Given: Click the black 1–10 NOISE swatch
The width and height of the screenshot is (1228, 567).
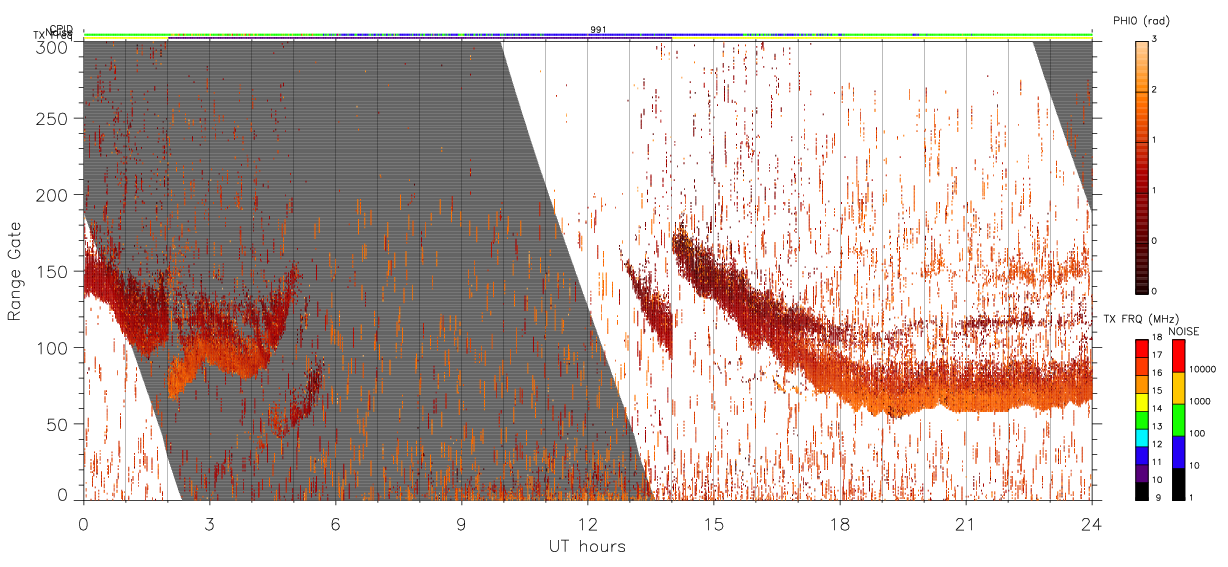Looking at the screenshot, I should point(1178,482).
